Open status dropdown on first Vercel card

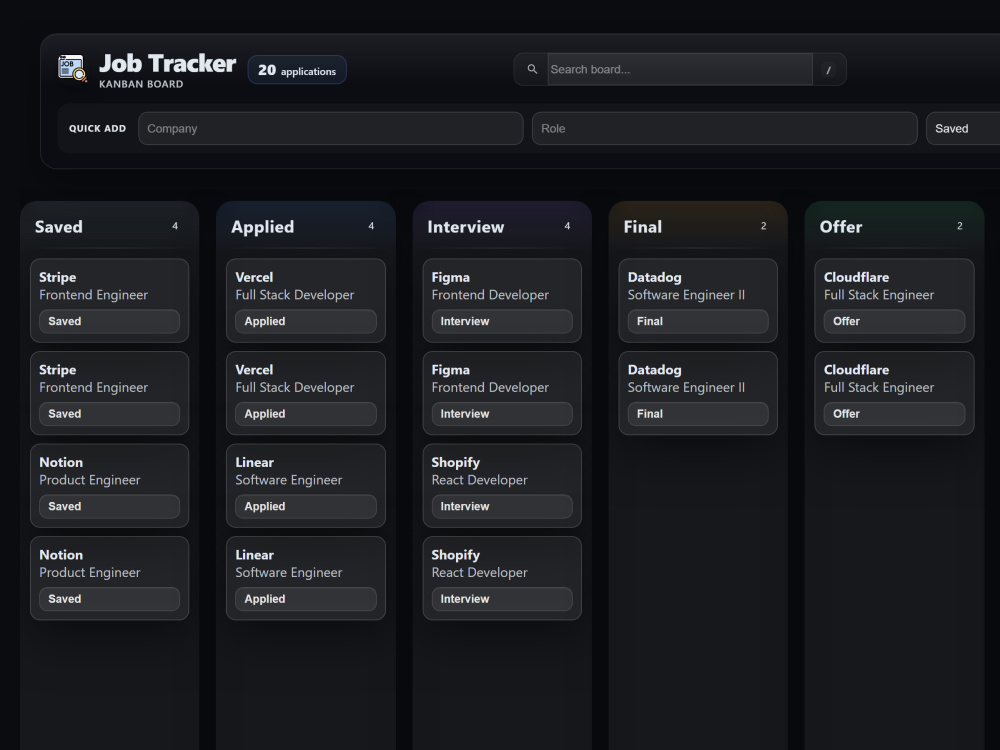[306, 321]
